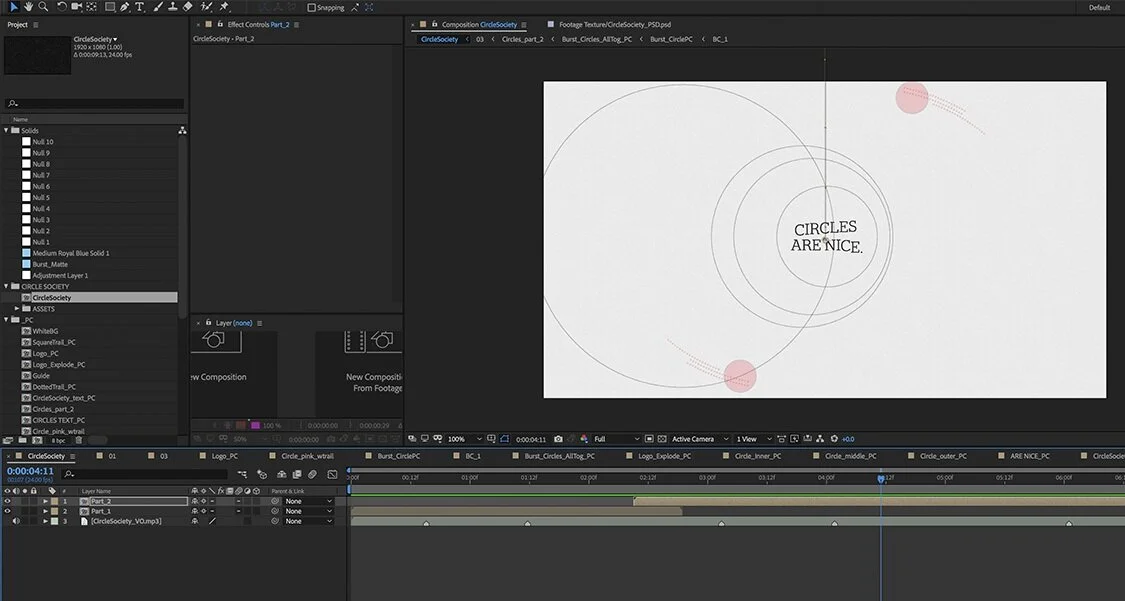Click the composition mini-flowchart icon in timeline
The width and height of the screenshot is (1125, 601).
(x=243, y=474)
